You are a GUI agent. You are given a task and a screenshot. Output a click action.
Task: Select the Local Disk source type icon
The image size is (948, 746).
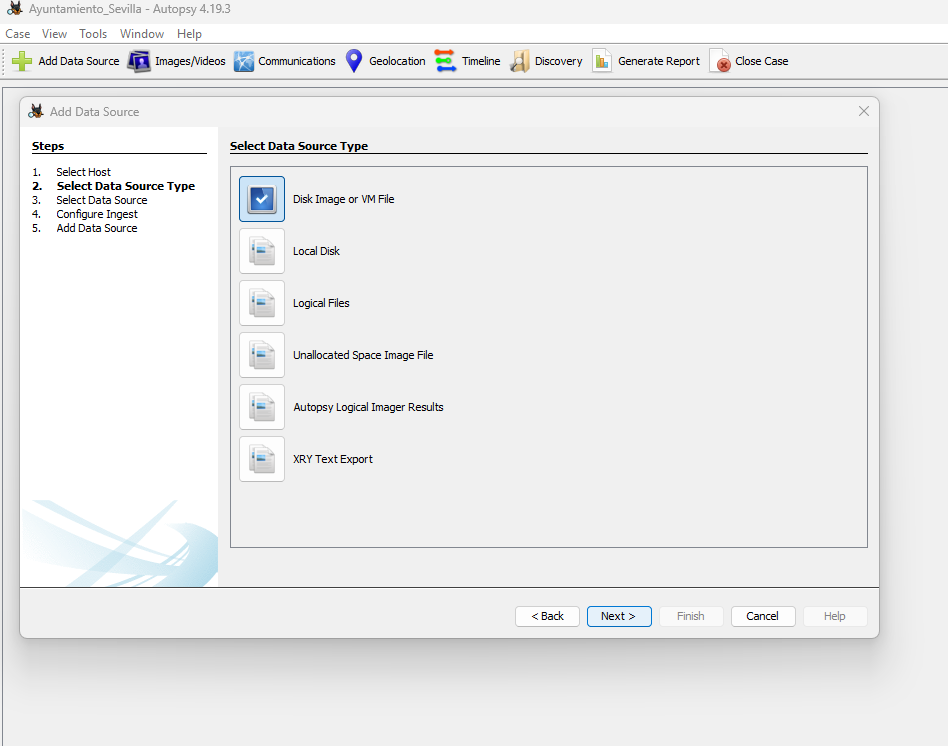[262, 251]
